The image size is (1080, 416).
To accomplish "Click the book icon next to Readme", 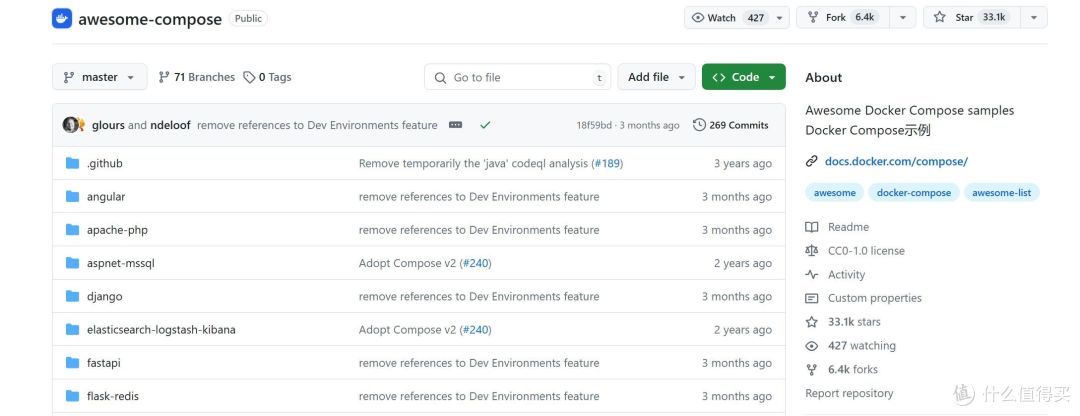I will coord(812,227).
